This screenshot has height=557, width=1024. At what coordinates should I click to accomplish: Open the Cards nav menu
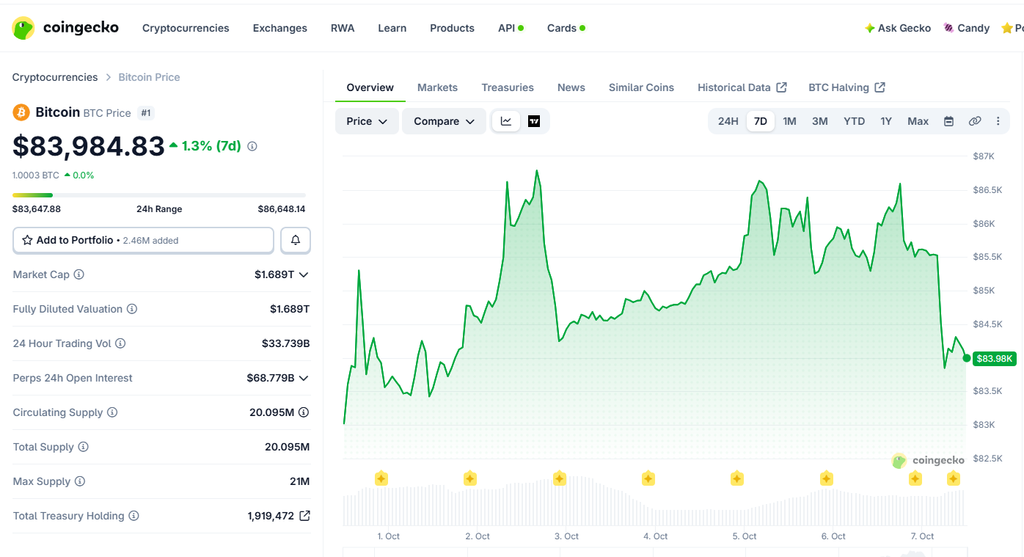[566, 28]
